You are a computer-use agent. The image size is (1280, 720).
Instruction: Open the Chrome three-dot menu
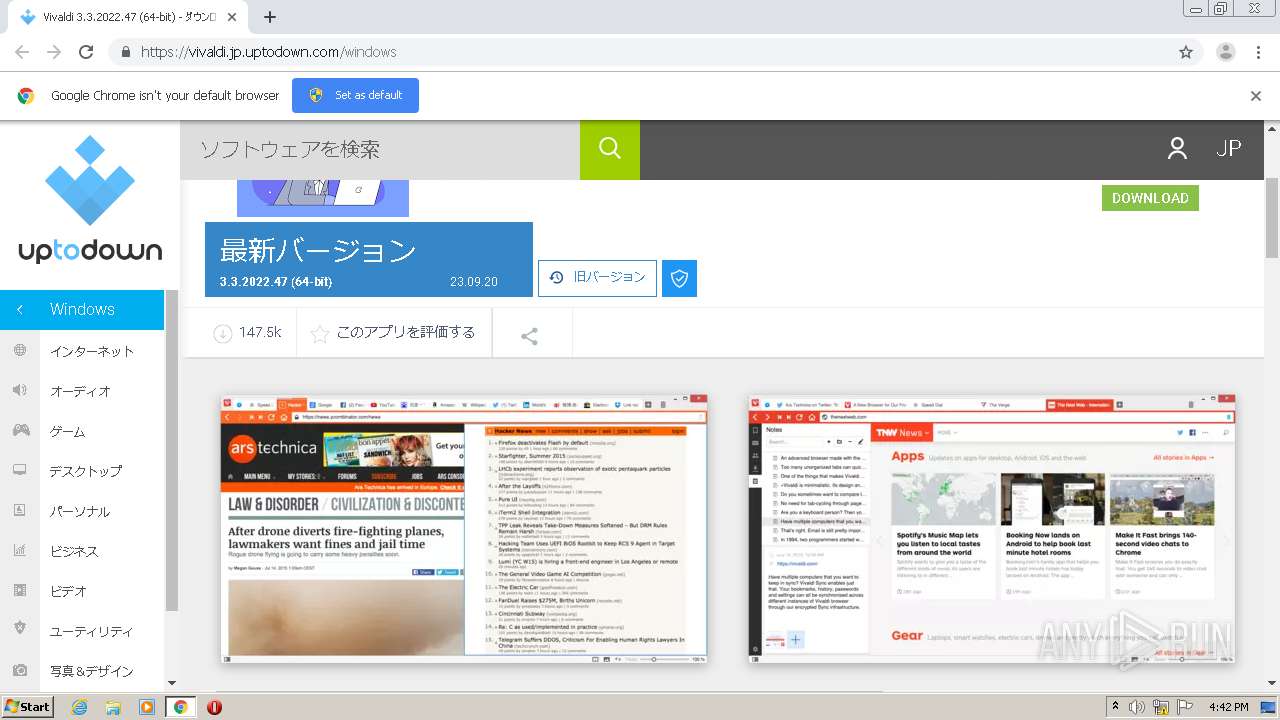click(x=1258, y=52)
